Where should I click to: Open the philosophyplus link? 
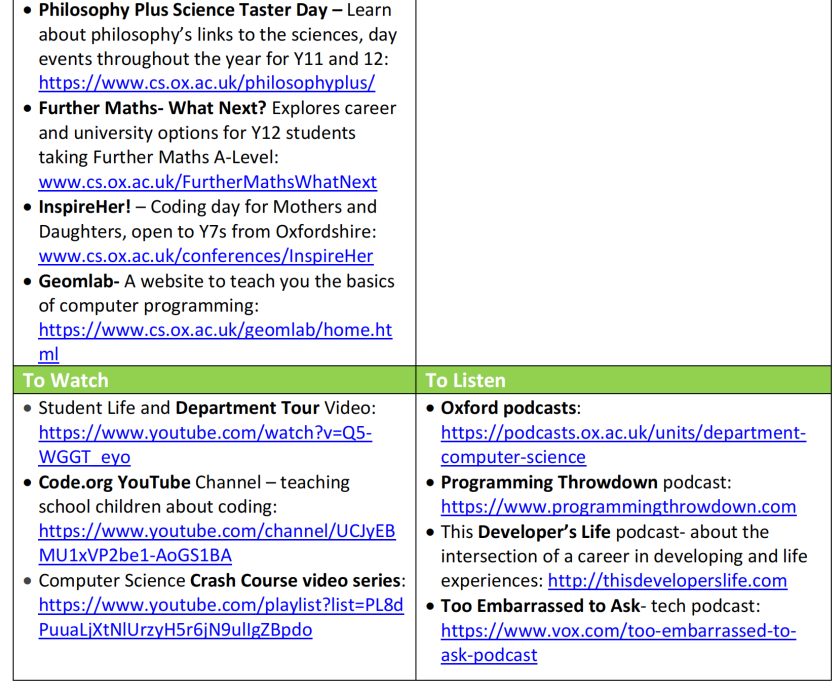207,83
